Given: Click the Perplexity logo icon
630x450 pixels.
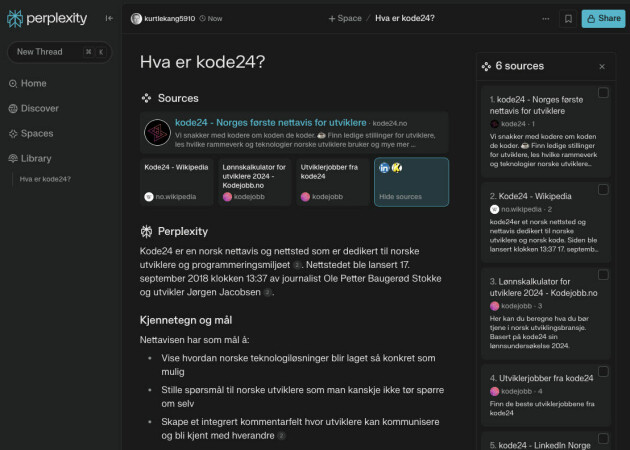Looking at the screenshot, I should [x=15, y=18].
